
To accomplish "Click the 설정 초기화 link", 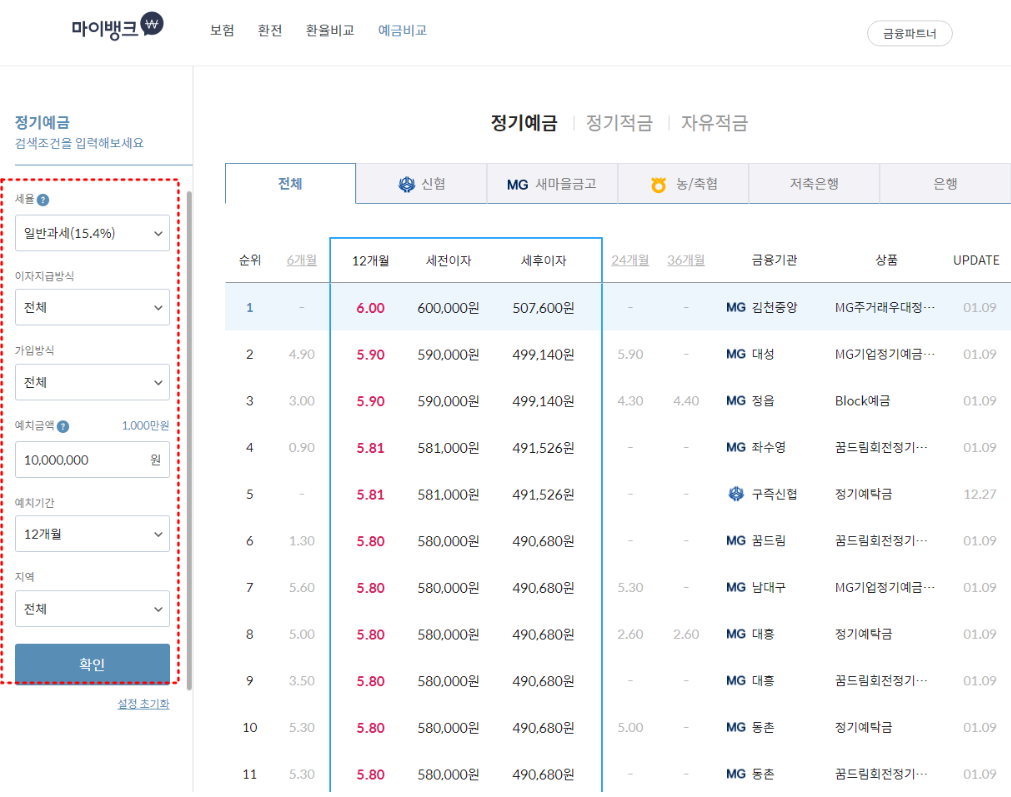I will click(143, 704).
